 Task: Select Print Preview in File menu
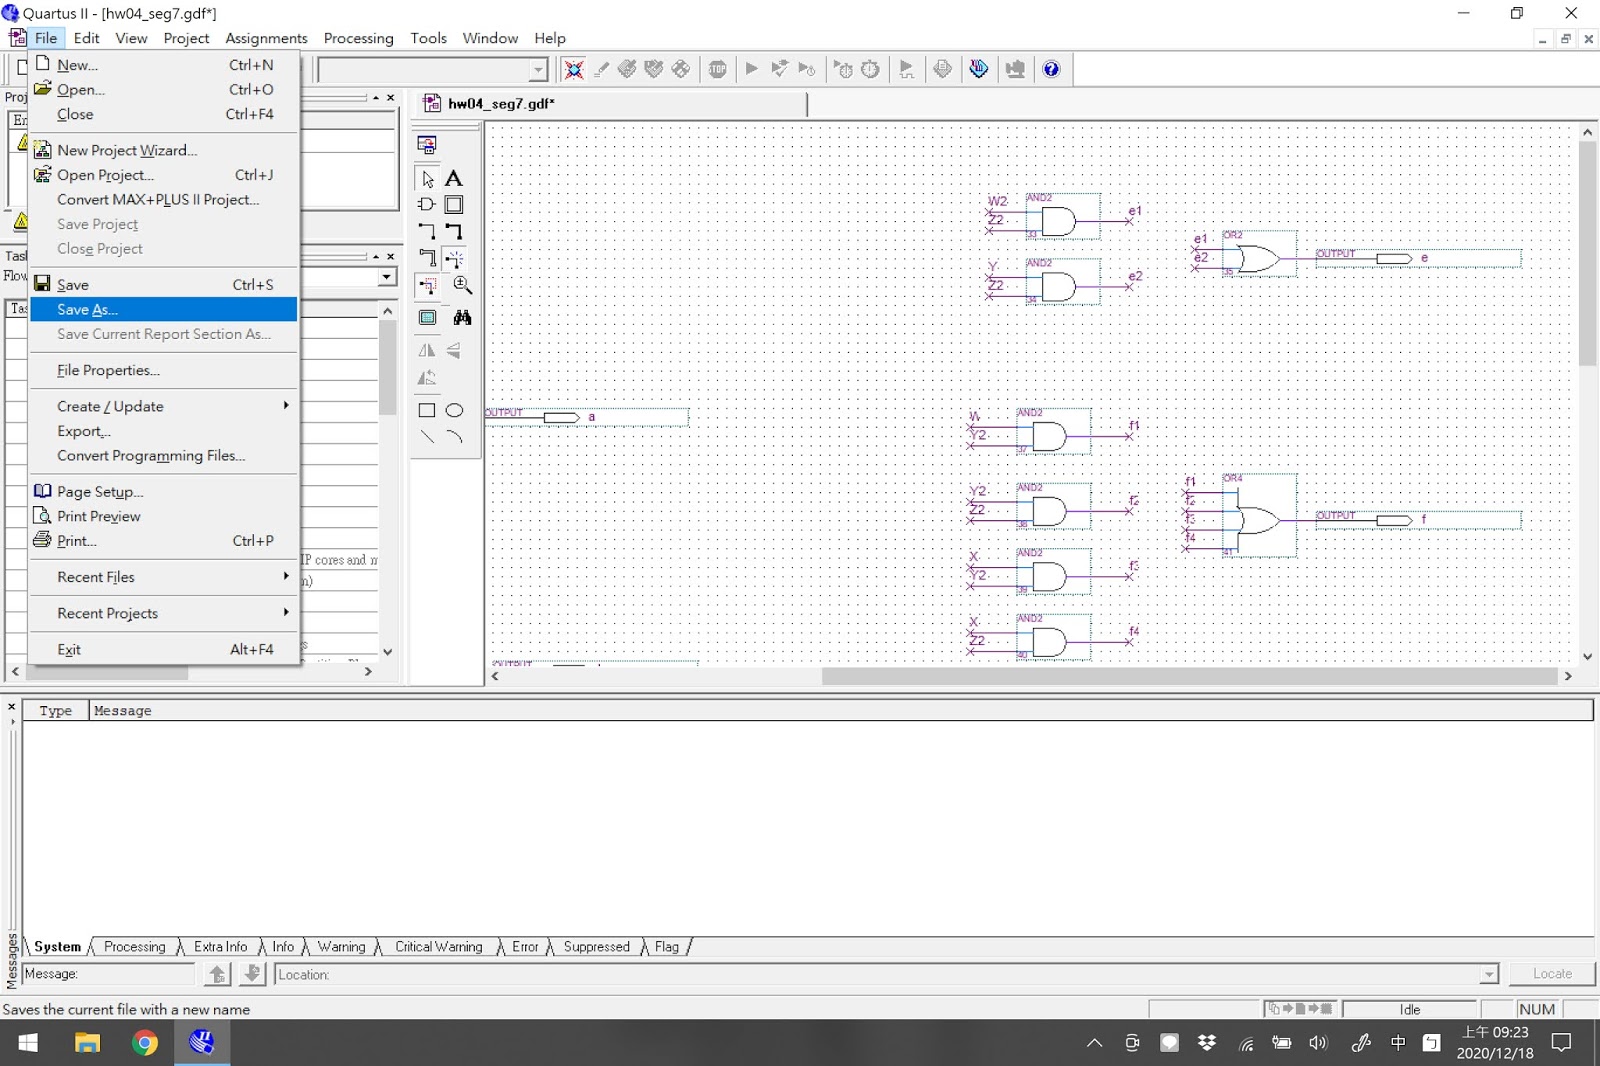pos(164,516)
